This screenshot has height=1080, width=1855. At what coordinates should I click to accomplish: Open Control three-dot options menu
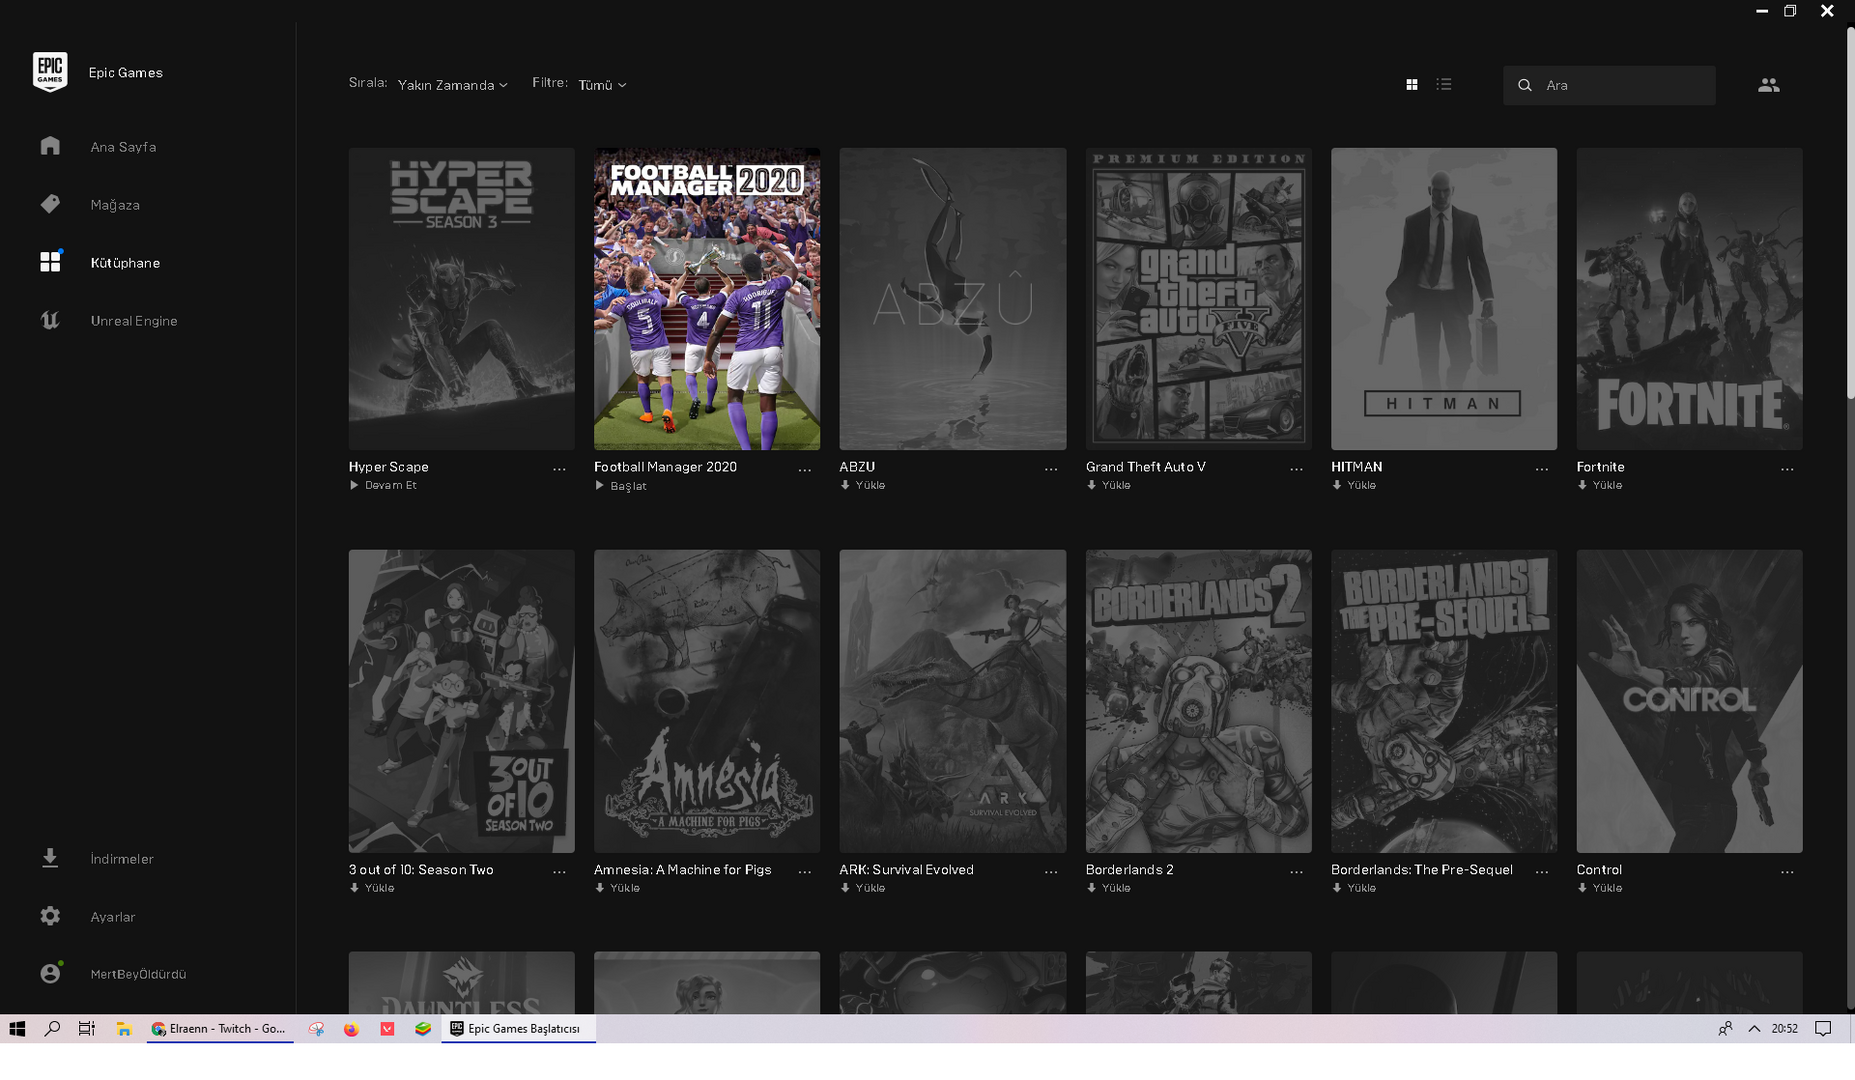click(x=1787, y=872)
